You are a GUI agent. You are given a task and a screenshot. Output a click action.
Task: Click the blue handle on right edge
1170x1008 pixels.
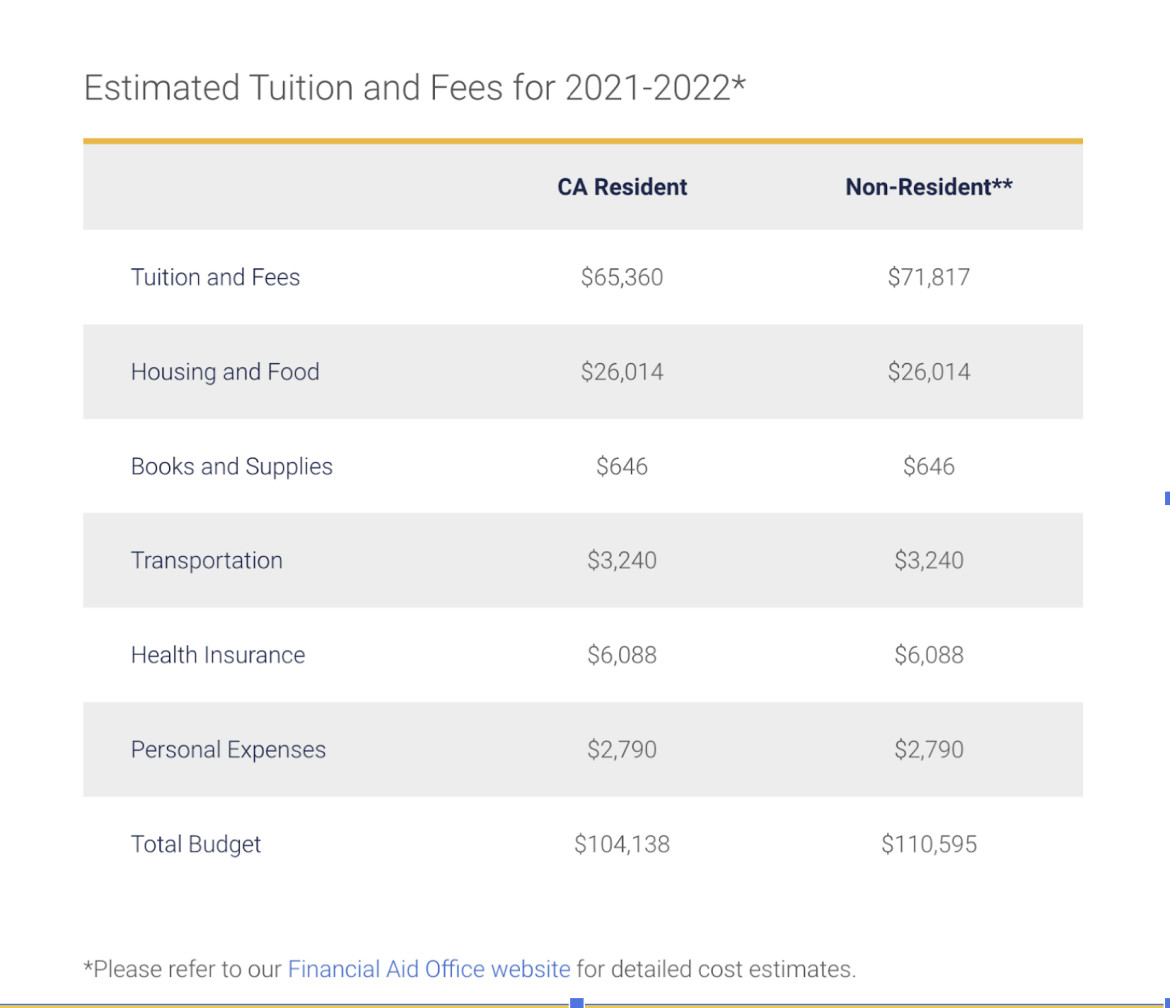pyautogui.click(x=1167, y=498)
